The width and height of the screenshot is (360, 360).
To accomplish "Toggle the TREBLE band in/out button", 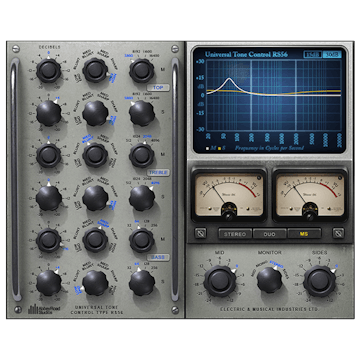I will click(158, 173).
